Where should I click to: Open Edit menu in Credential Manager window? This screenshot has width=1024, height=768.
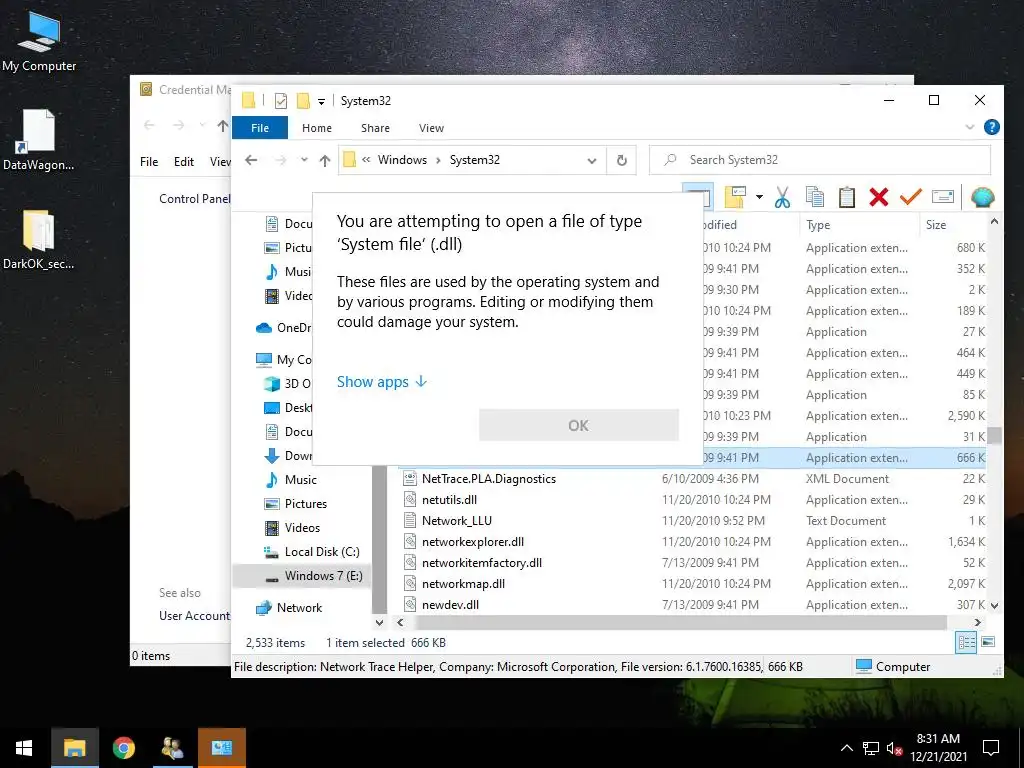184,161
